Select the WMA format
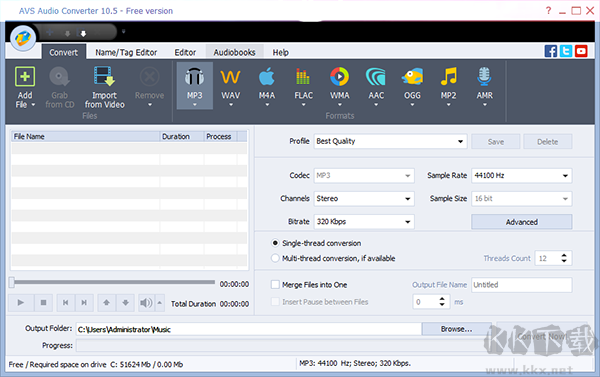This screenshot has height=377, width=600. (x=339, y=86)
